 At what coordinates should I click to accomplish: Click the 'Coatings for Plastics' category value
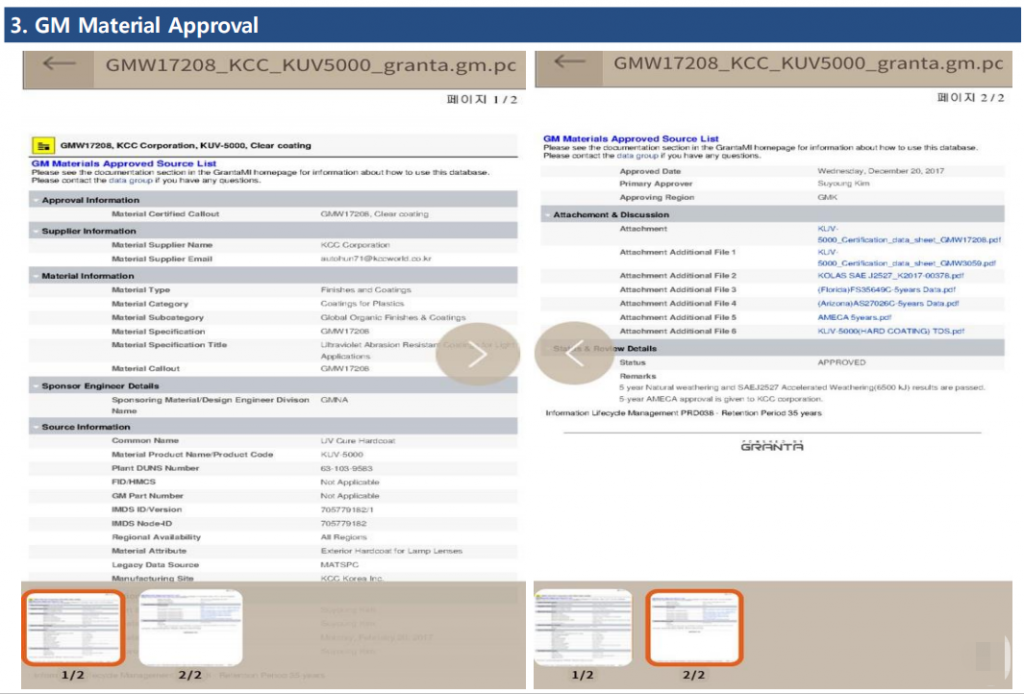click(362, 304)
